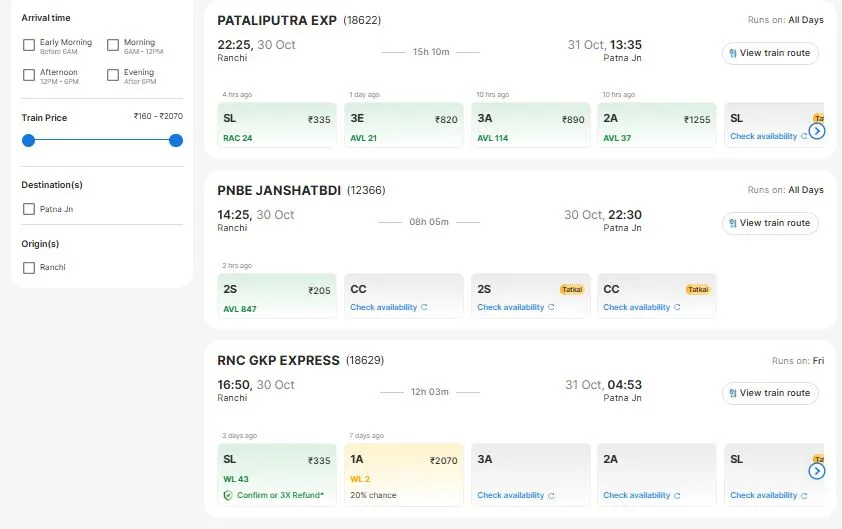This screenshot has width=842, height=529.
Task: Click refresh icon on RNC GKP 3A card
Action: tap(551, 496)
